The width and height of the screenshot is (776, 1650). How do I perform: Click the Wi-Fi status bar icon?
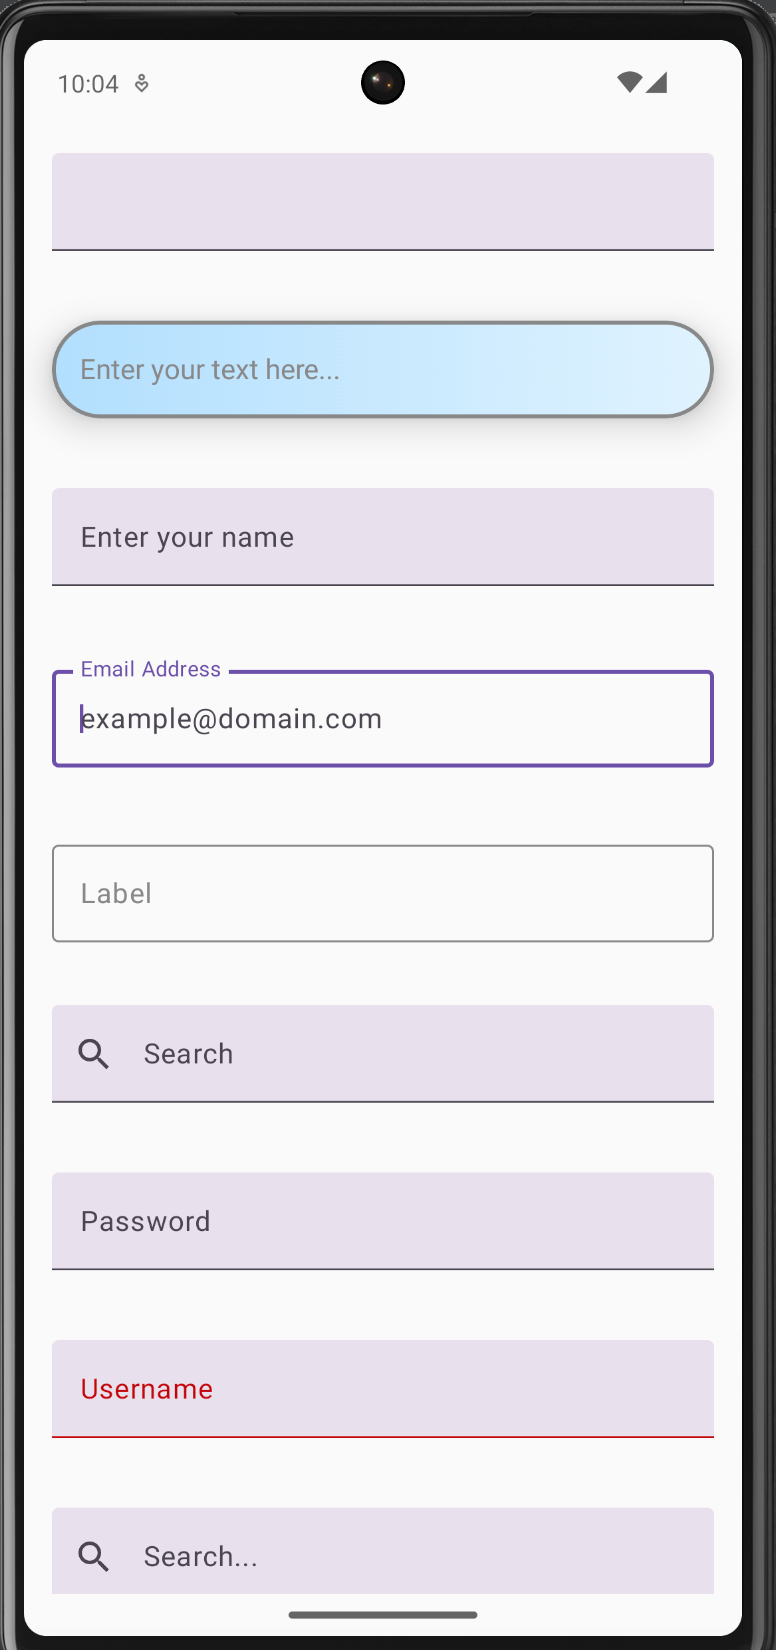point(629,83)
